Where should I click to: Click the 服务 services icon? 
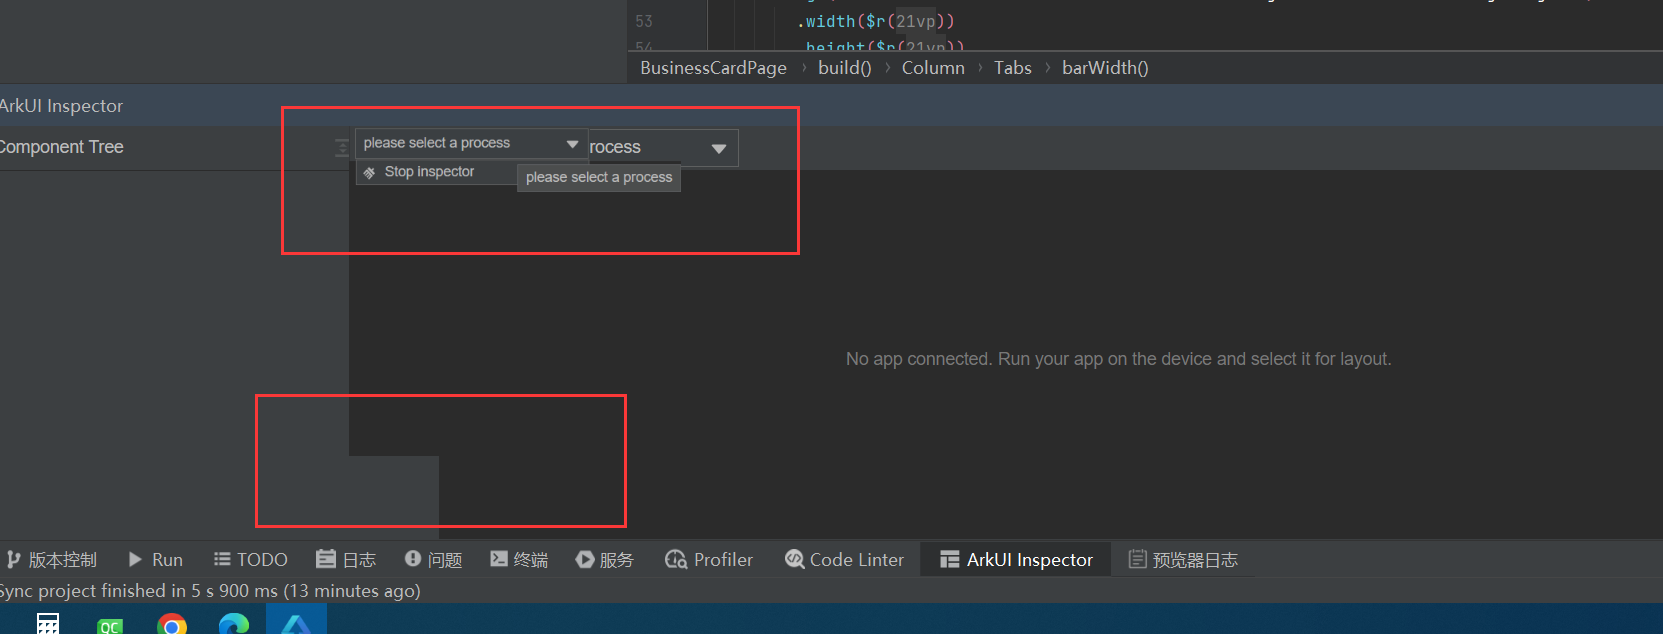click(x=585, y=559)
